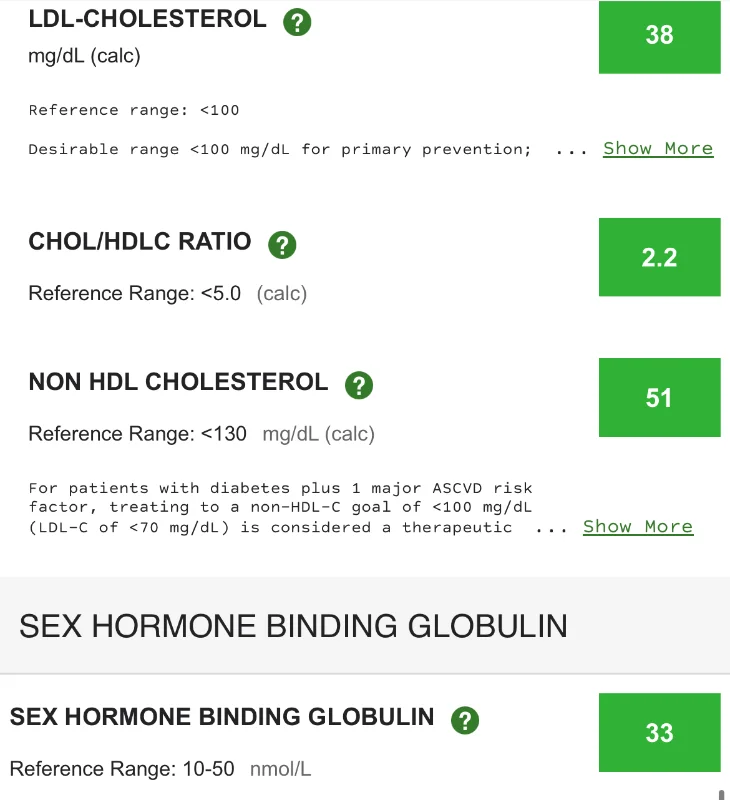The width and height of the screenshot is (730, 800).
Task: Click the Reference range: <100 text
Action: [134, 110]
